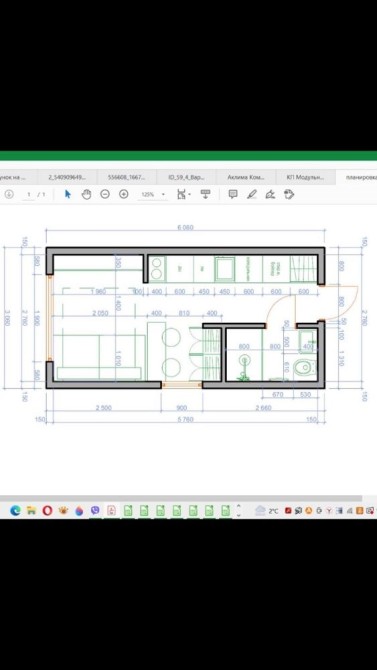Select the arrow selection tool
377x670 pixels.
[68, 194]
